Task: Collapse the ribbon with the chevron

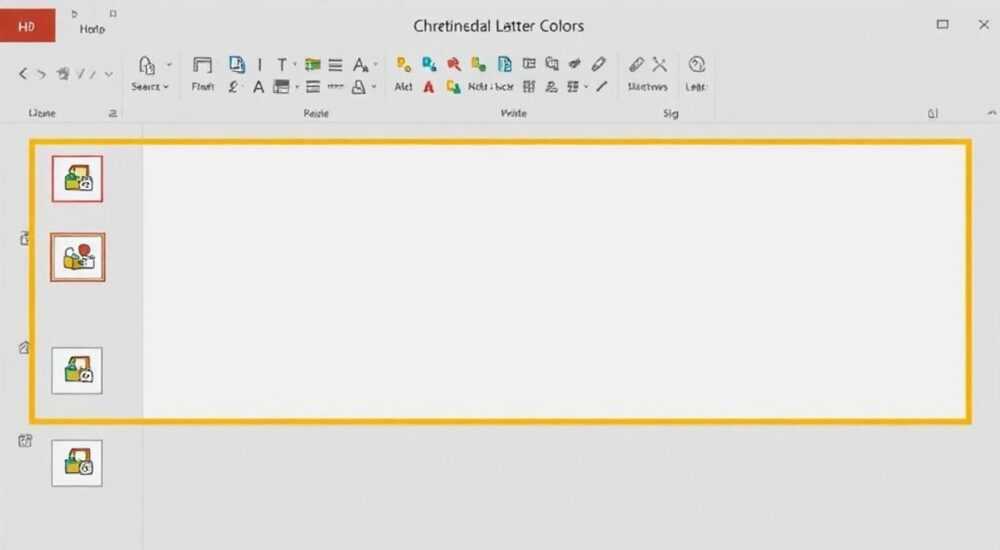Action: [992, 113]
